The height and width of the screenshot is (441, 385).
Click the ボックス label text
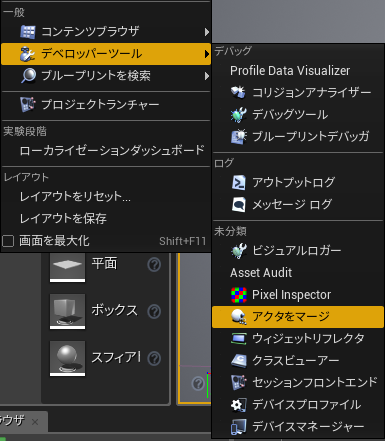click(x=115, y=310)
